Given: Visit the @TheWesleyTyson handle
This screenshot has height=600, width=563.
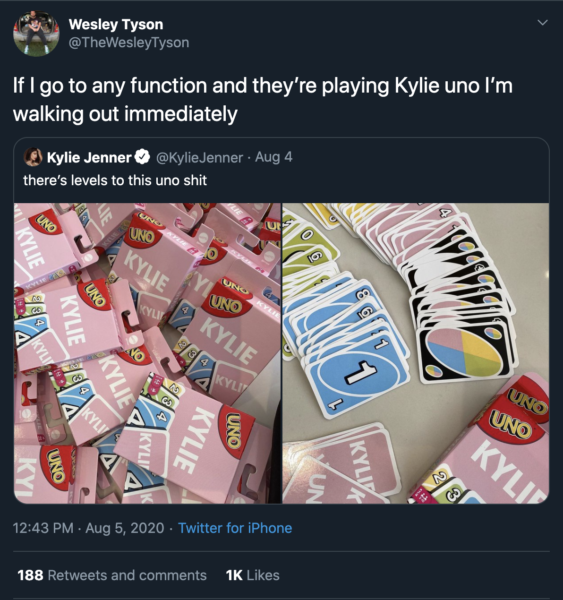Looking at the screenshot, I should click(129, 42).
